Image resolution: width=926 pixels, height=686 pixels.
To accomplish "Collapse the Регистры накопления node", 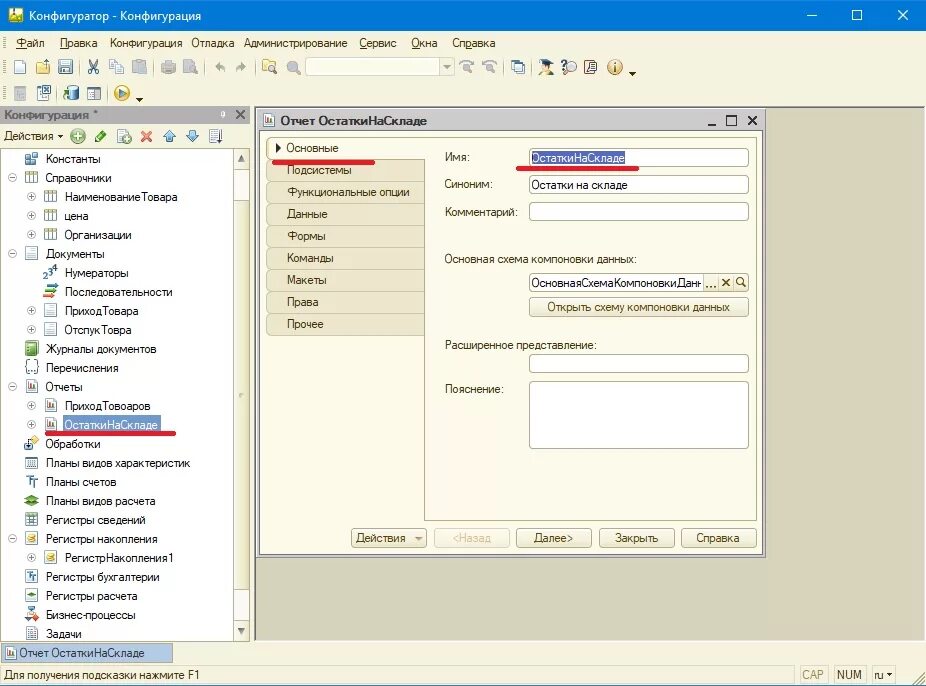I will (x=12, y=538).
